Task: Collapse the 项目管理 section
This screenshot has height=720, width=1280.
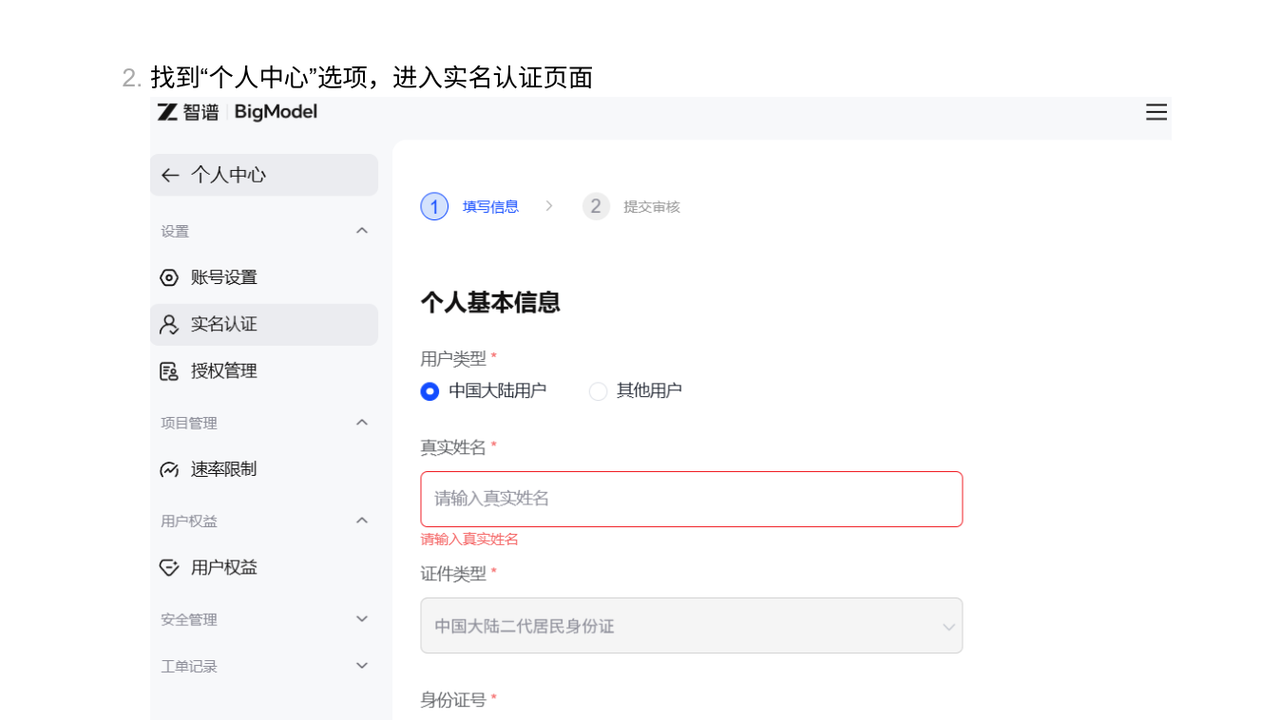Action: (362, 422)
